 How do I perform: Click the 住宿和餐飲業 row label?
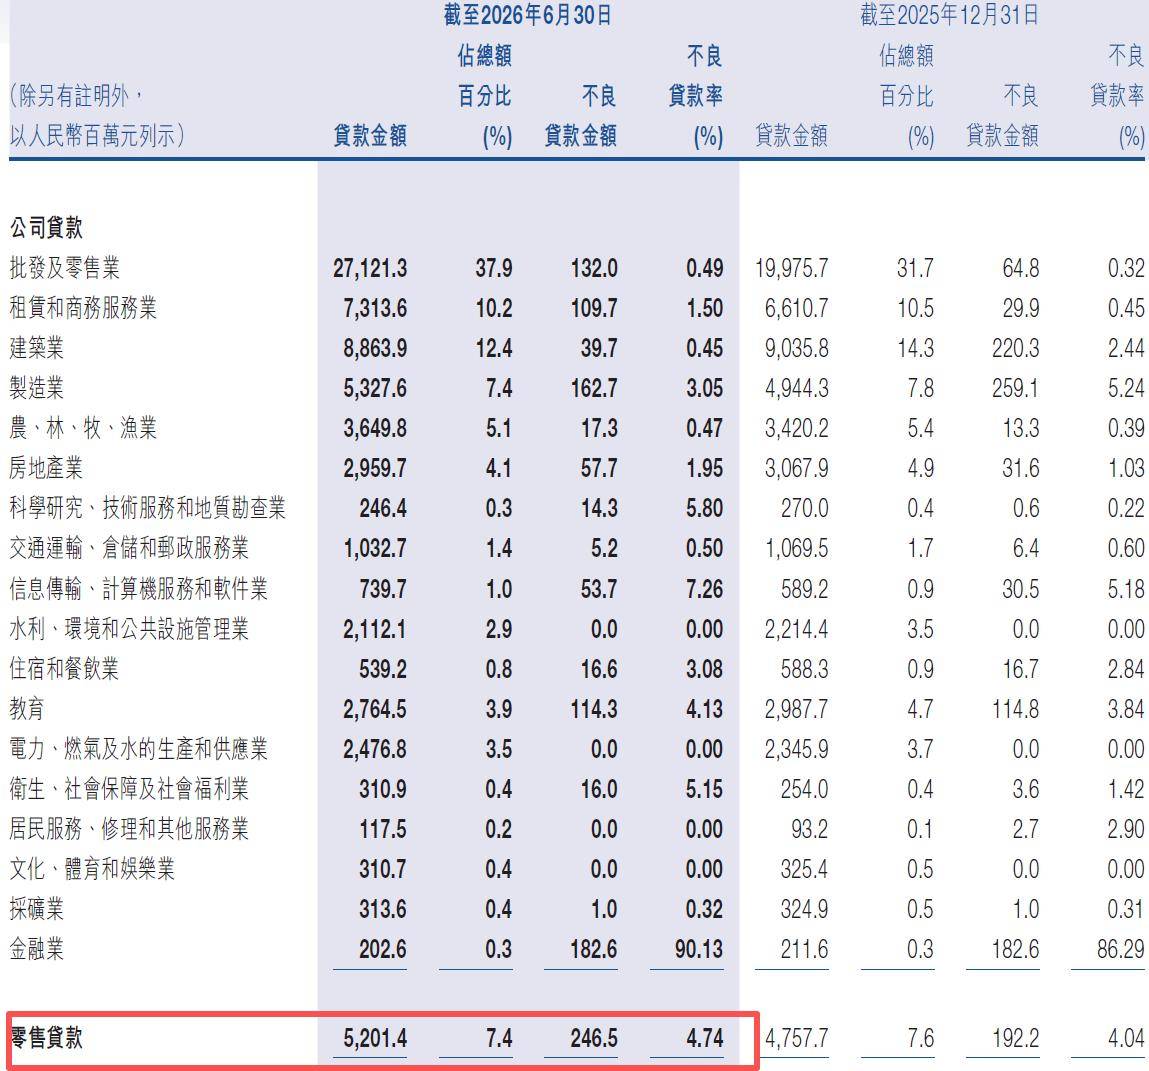64,669
